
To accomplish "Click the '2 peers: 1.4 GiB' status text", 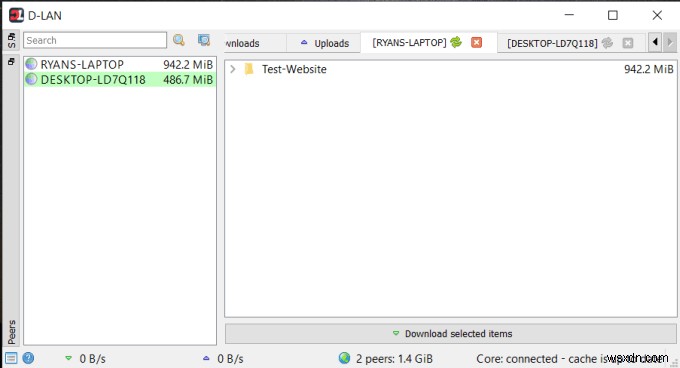I will 394,359.
